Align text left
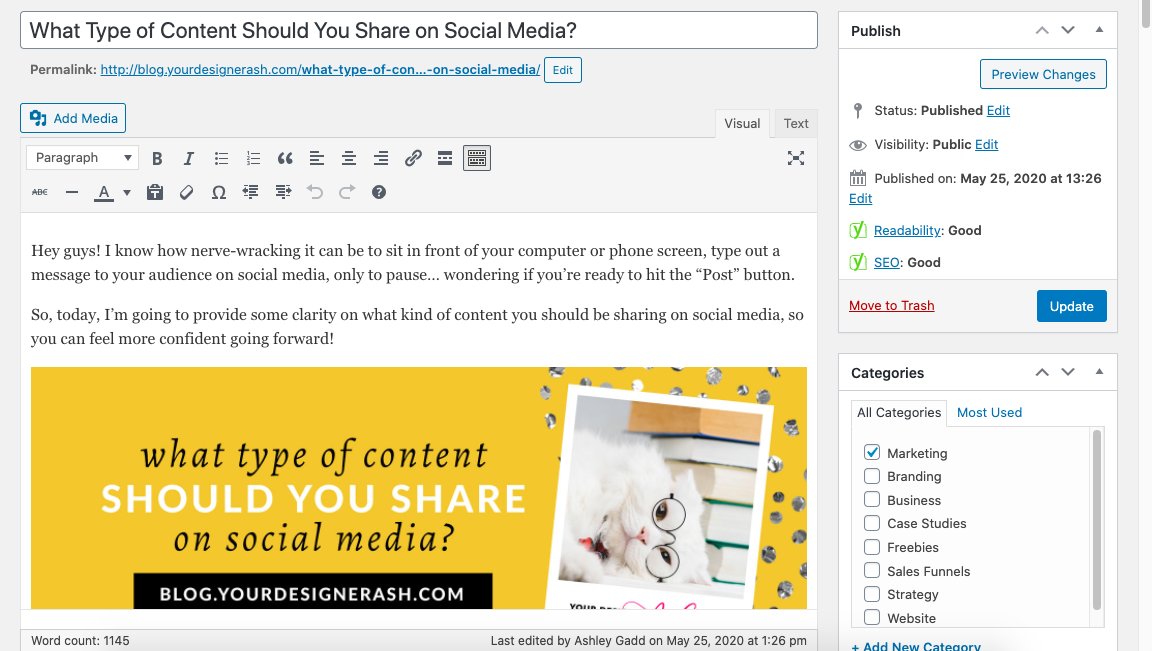This screenshot has height=651, width=1152. click(x=317, y=158)
